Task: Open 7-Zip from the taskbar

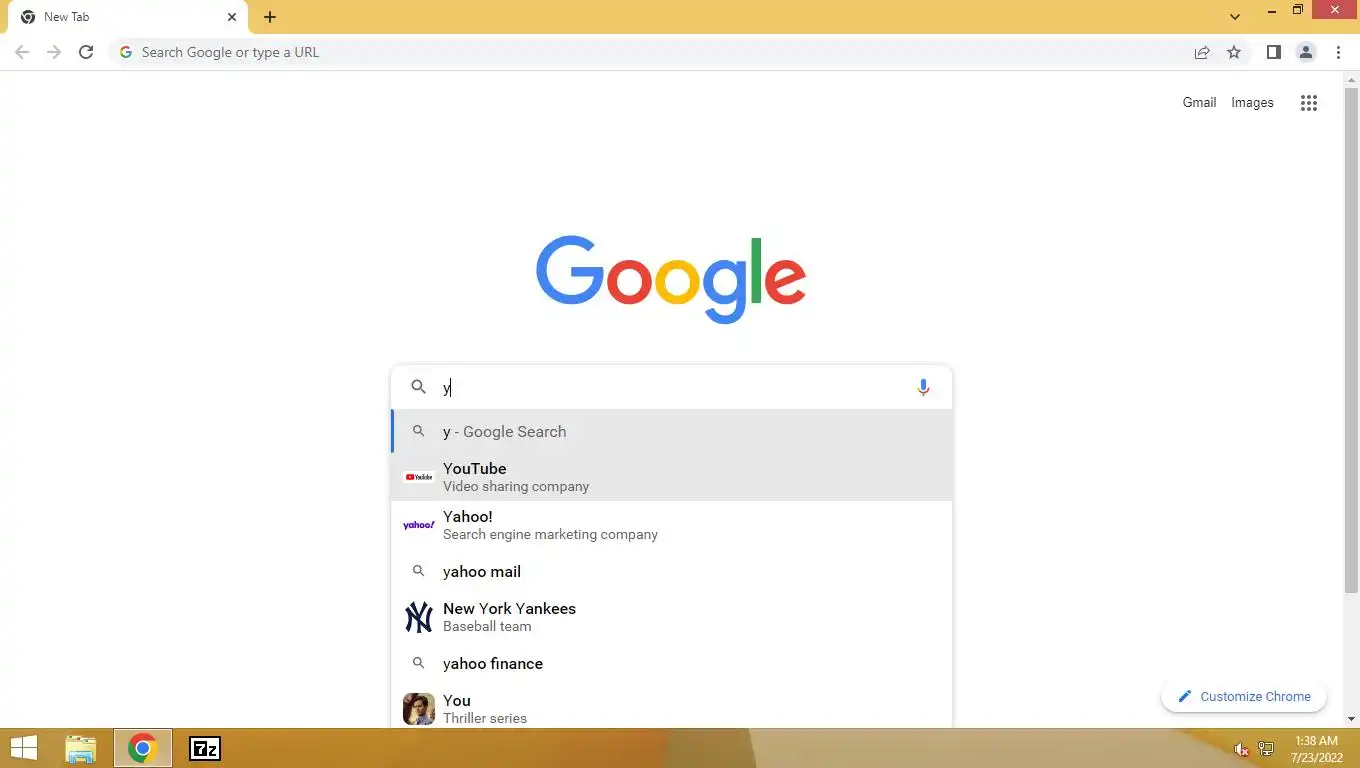Action: [205, 748]
